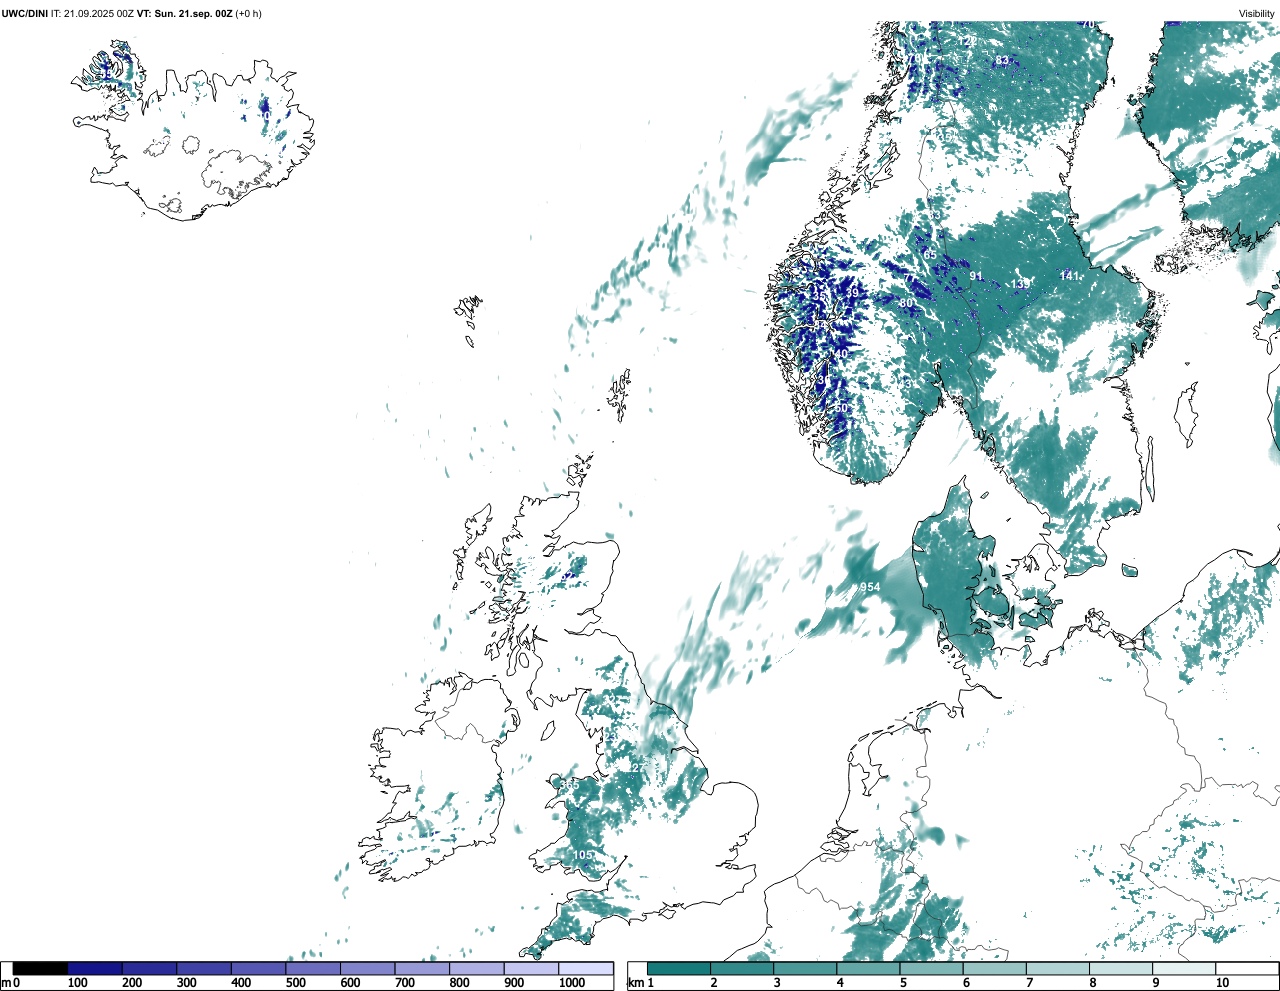This screenshot has width=1280, height=991.
Task: Click the 3–4 km teal swatch
Action: (806, 968)
